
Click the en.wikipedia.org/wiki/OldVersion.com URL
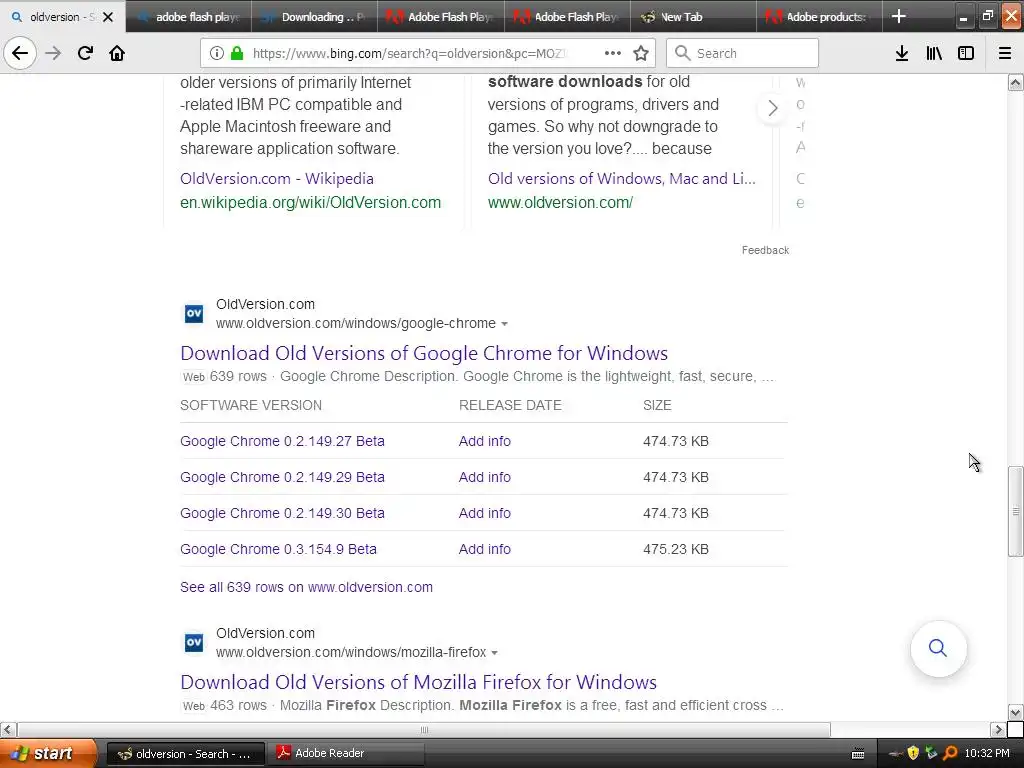(x=310, y=202)
